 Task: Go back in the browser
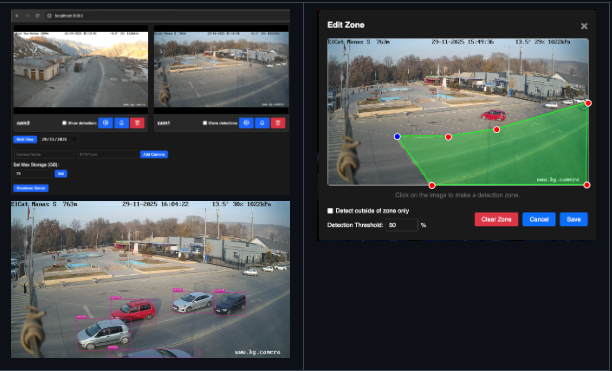17,16
